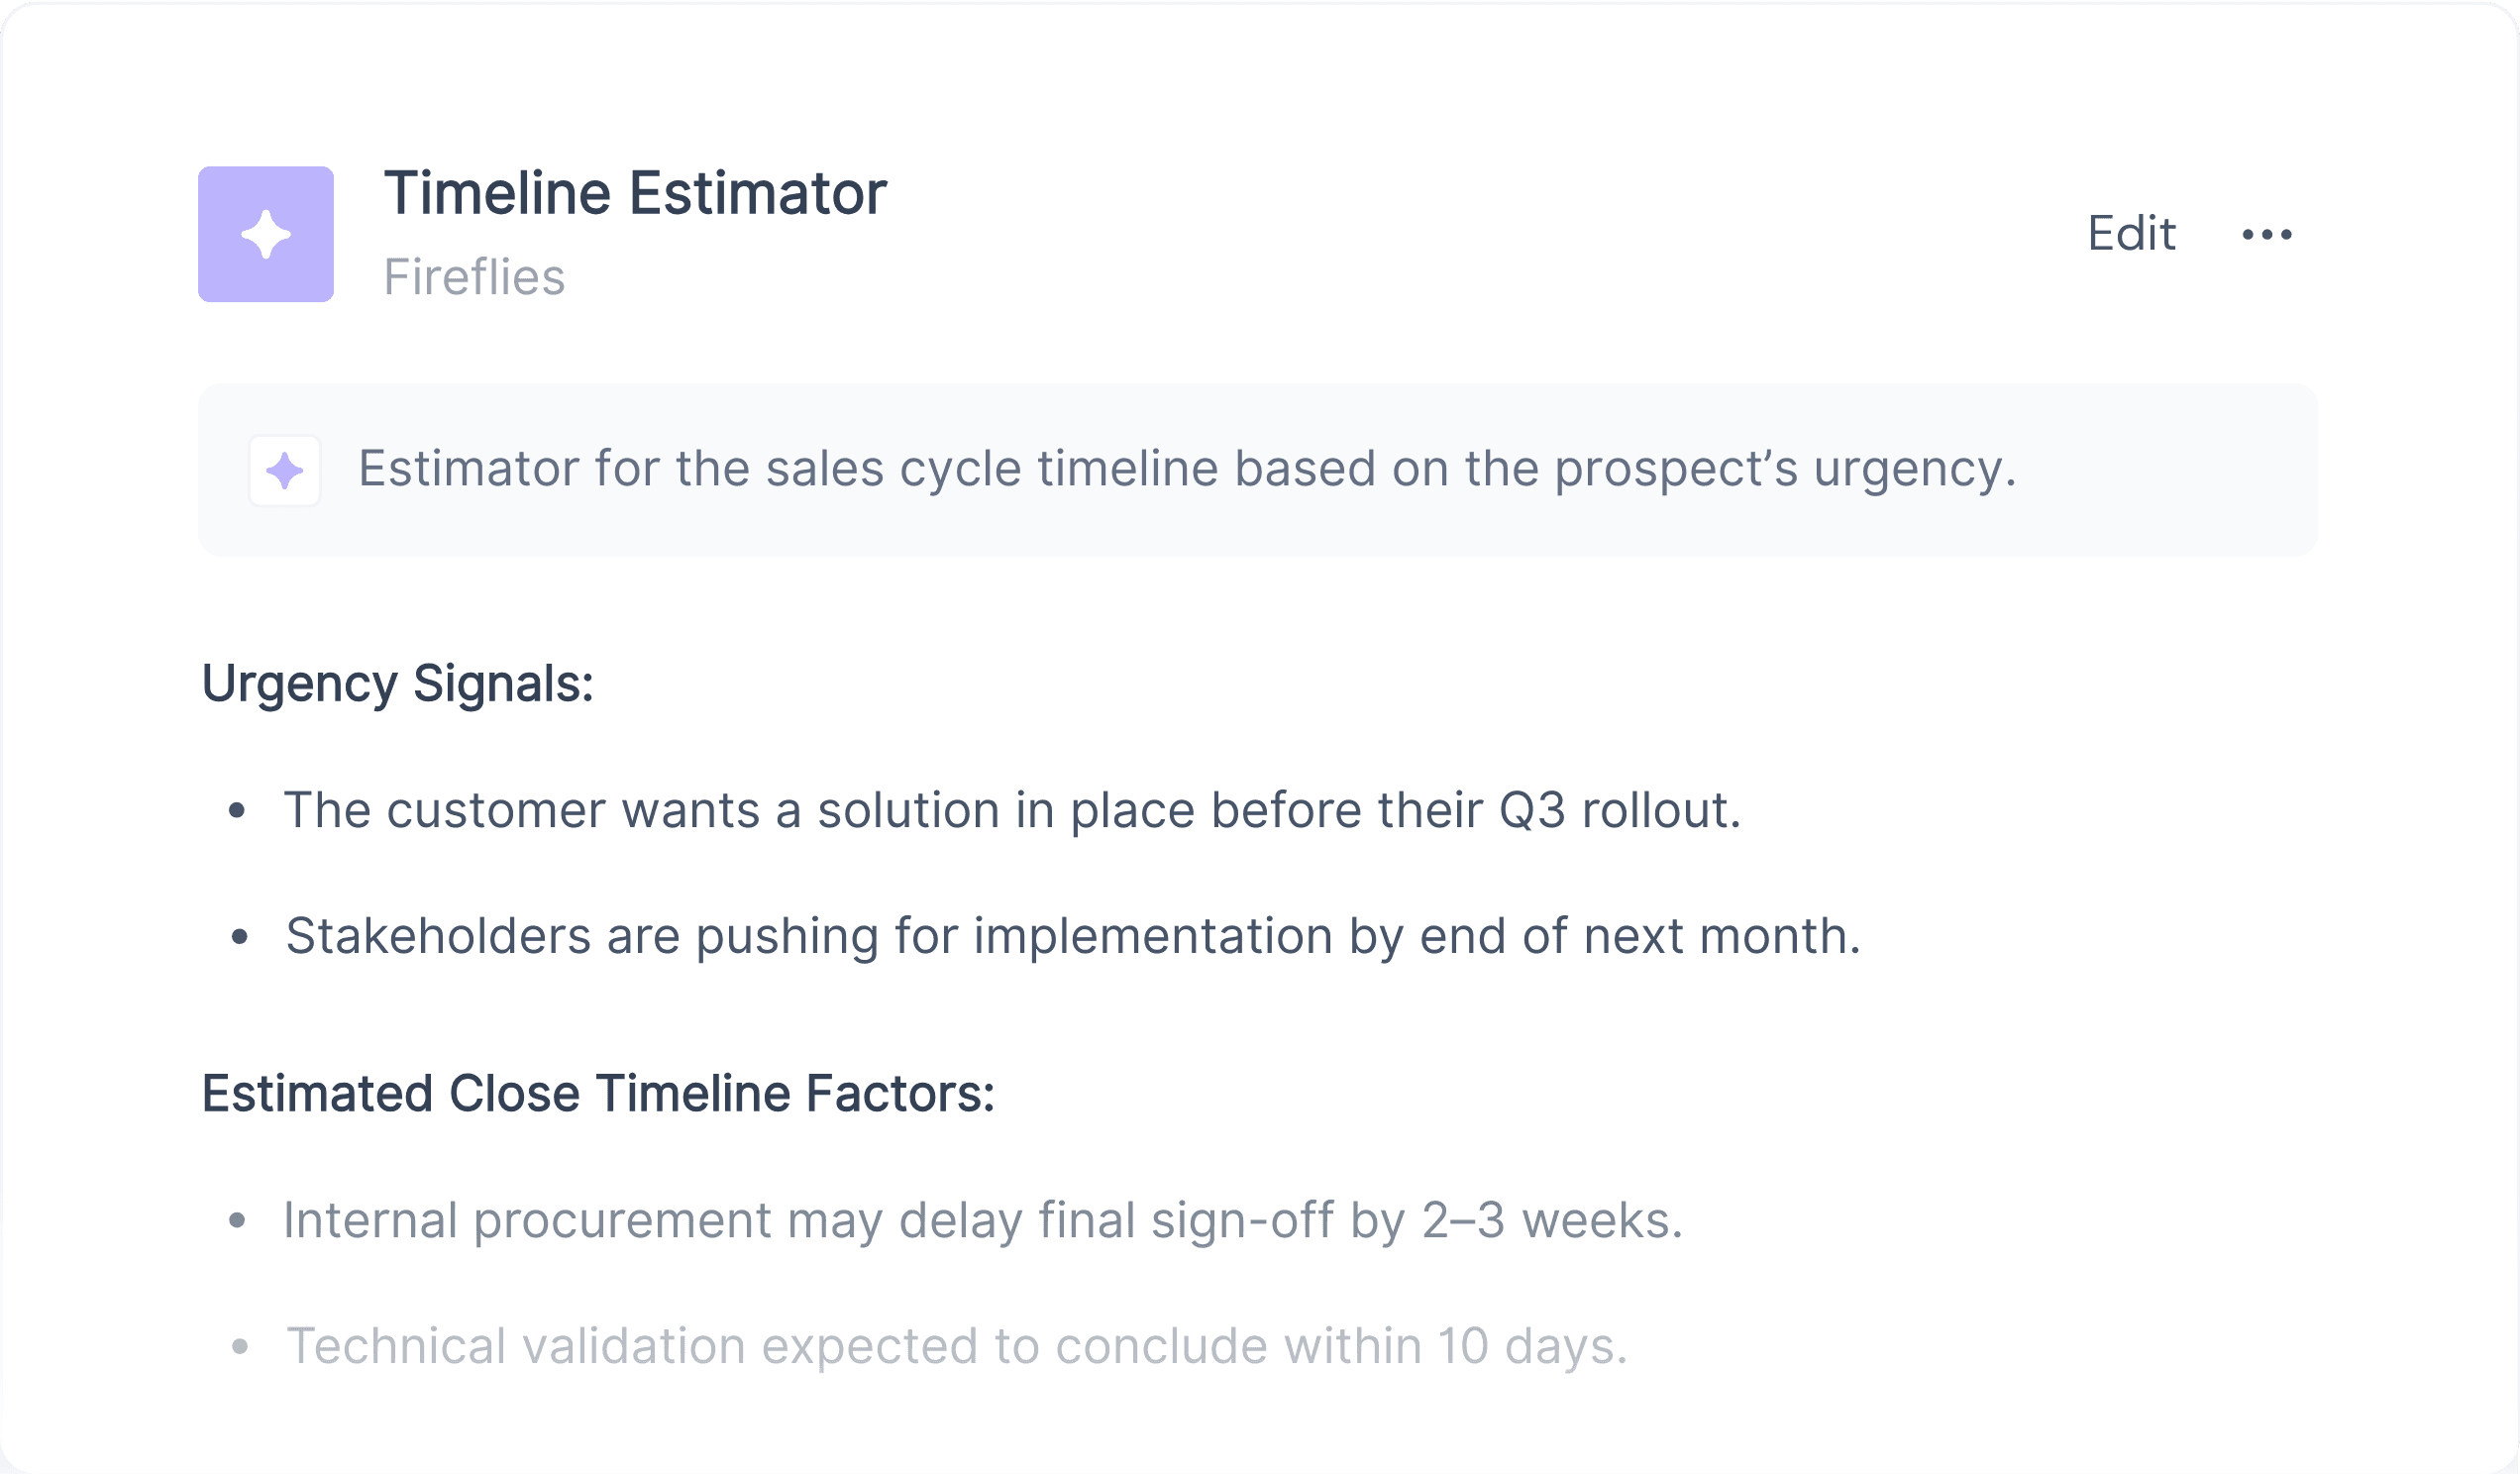Image resolution: width=2520 pixels, height=1474 pixels.
Task: Select Estimated Close Timeline Factors heading
Action: [598, 1093]
